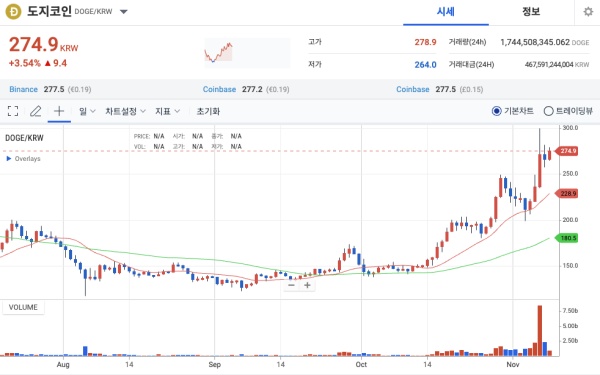Toggle fullscreen chart icon

click(x=13, y=111)
